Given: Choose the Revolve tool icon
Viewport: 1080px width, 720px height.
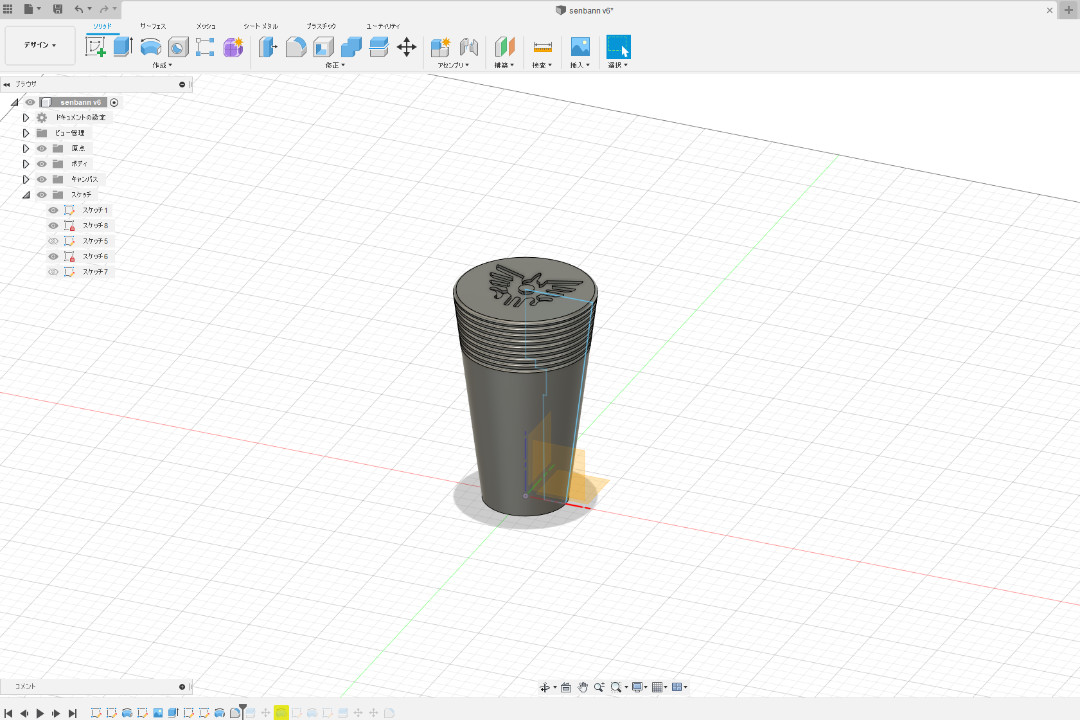Looking at the screenshot, I should tap(151, 47).
